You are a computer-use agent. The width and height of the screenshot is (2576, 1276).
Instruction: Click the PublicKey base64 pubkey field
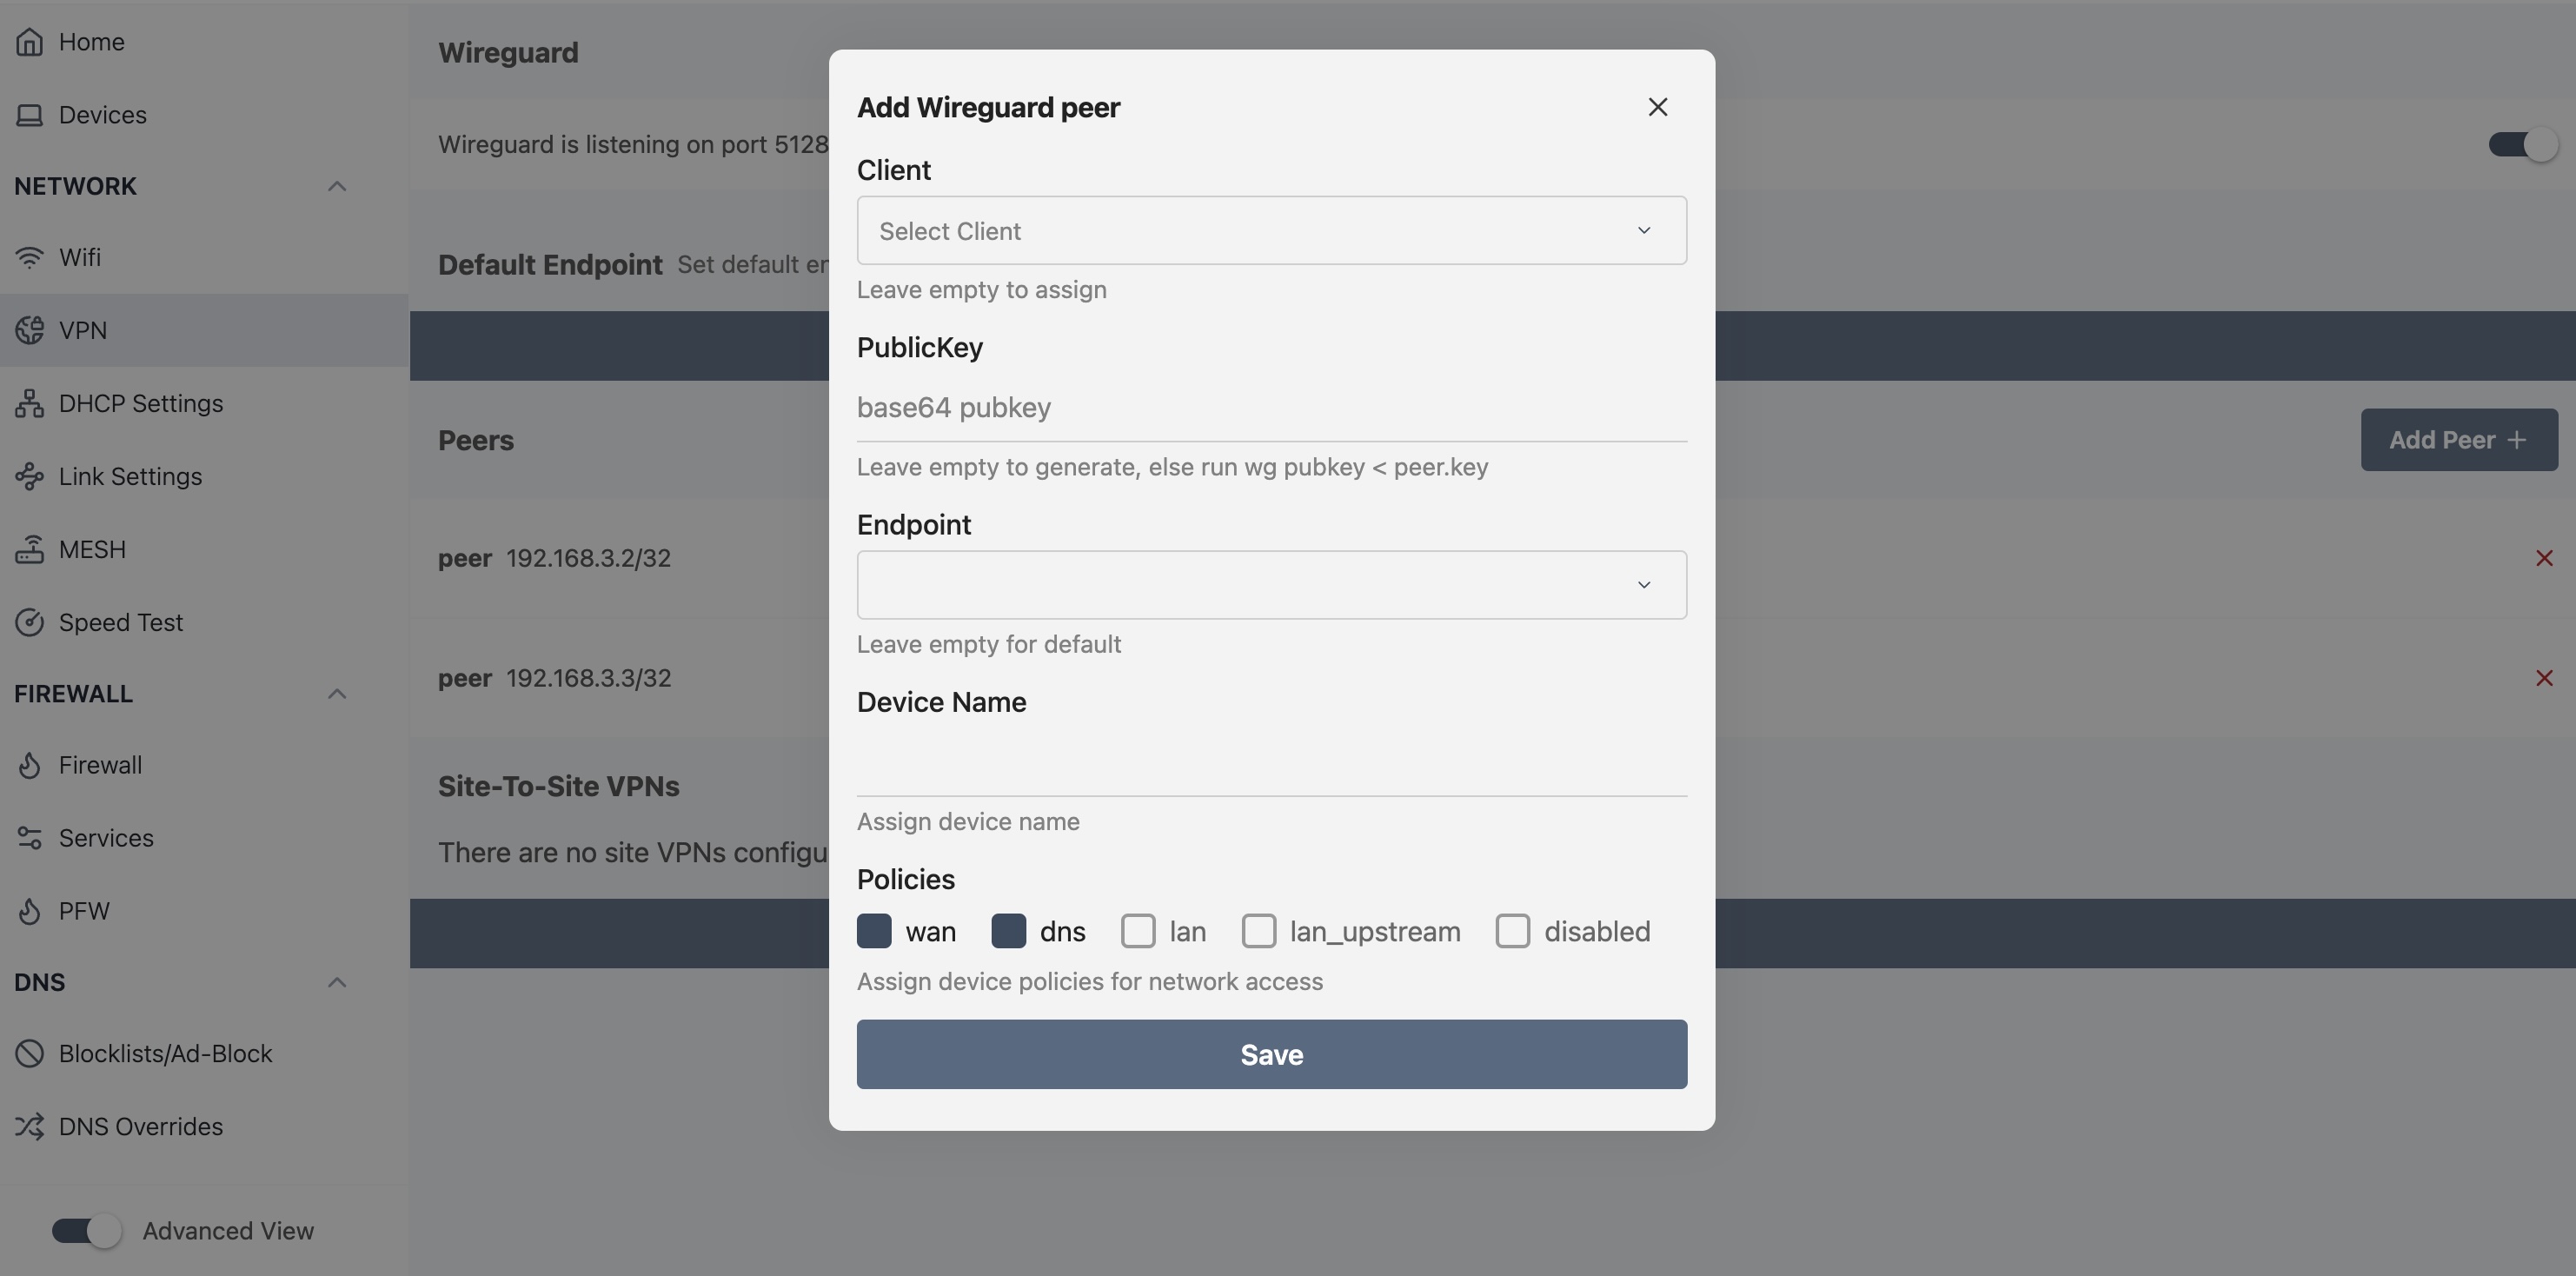click(1272, 408)
